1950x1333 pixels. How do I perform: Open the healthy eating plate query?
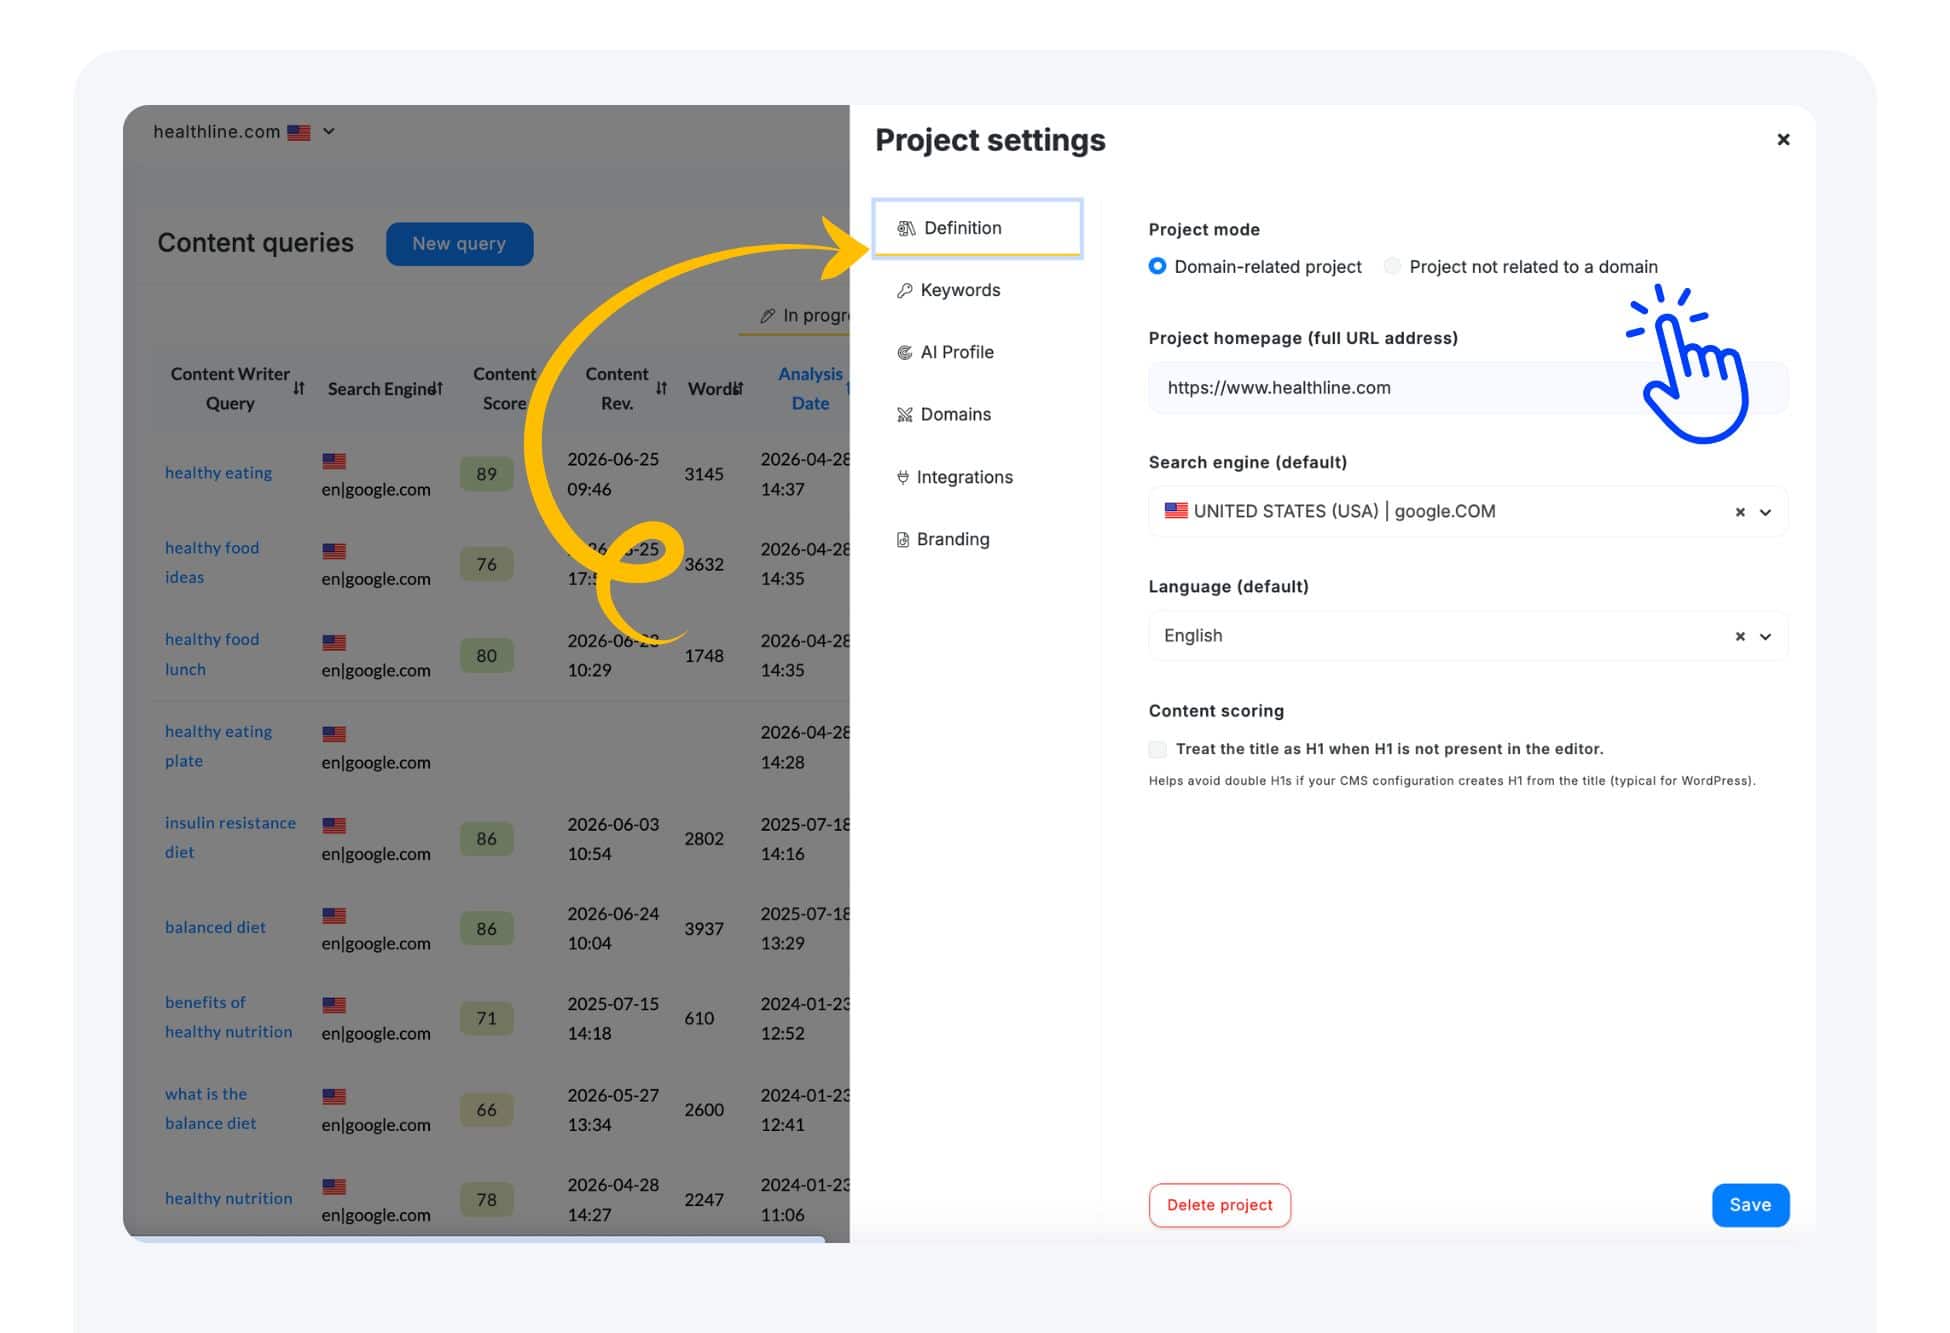pos(218,746)
